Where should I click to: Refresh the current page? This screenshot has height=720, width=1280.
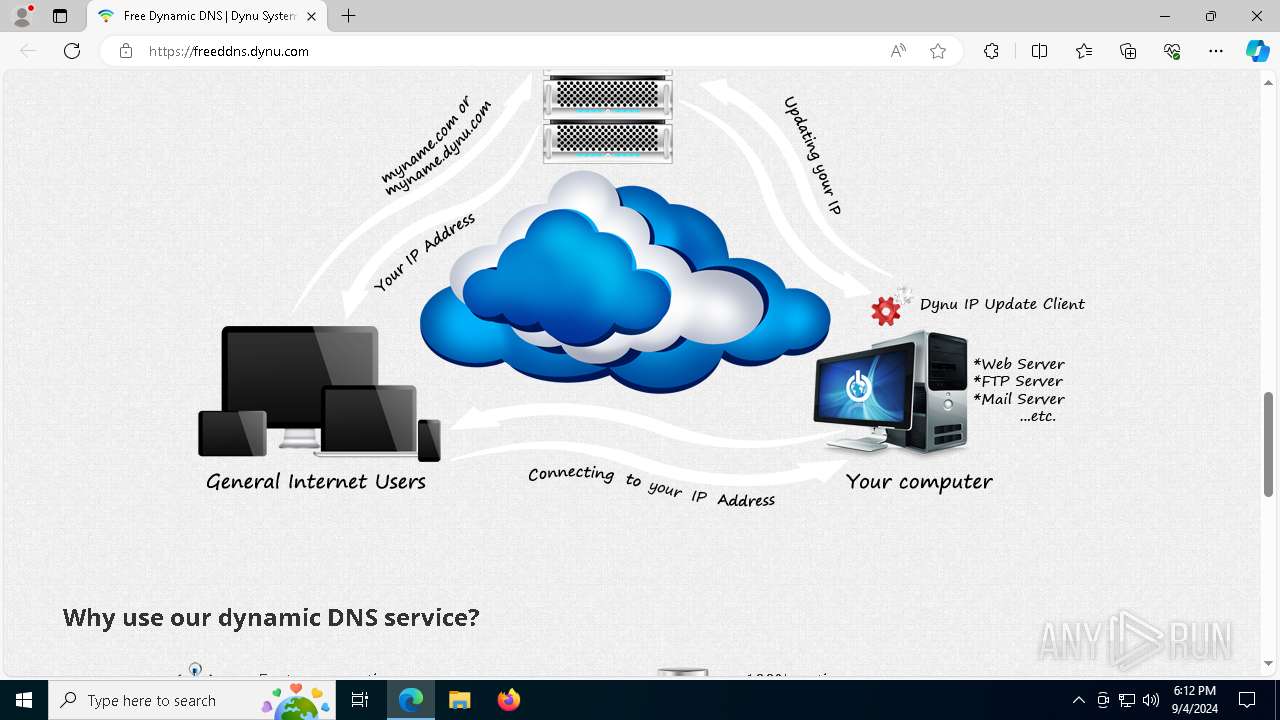click(72, 51)
